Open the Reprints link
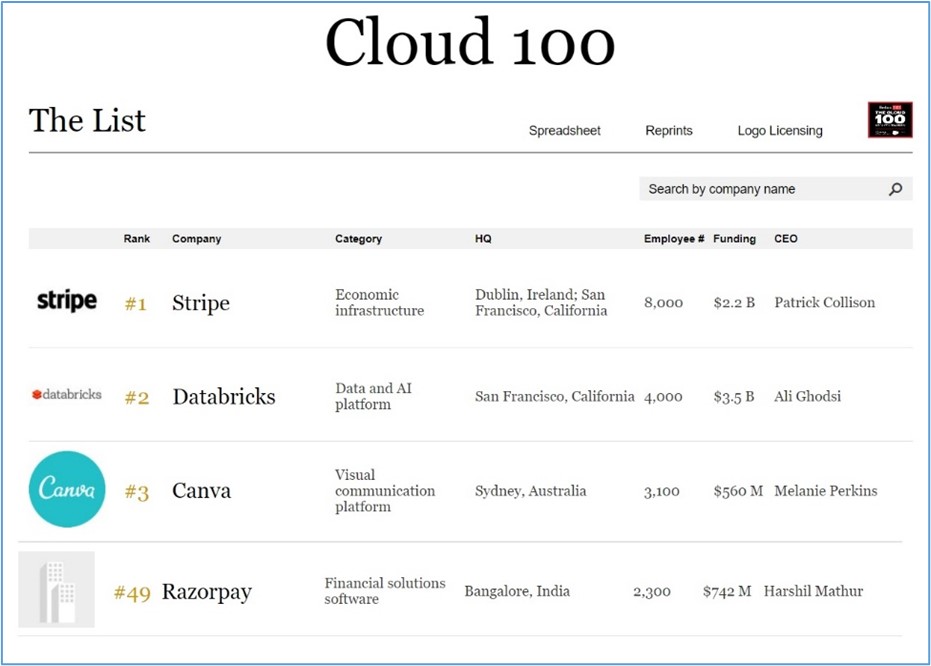The image size is (931, 666). pyautogui.click(x=669, y=131)
